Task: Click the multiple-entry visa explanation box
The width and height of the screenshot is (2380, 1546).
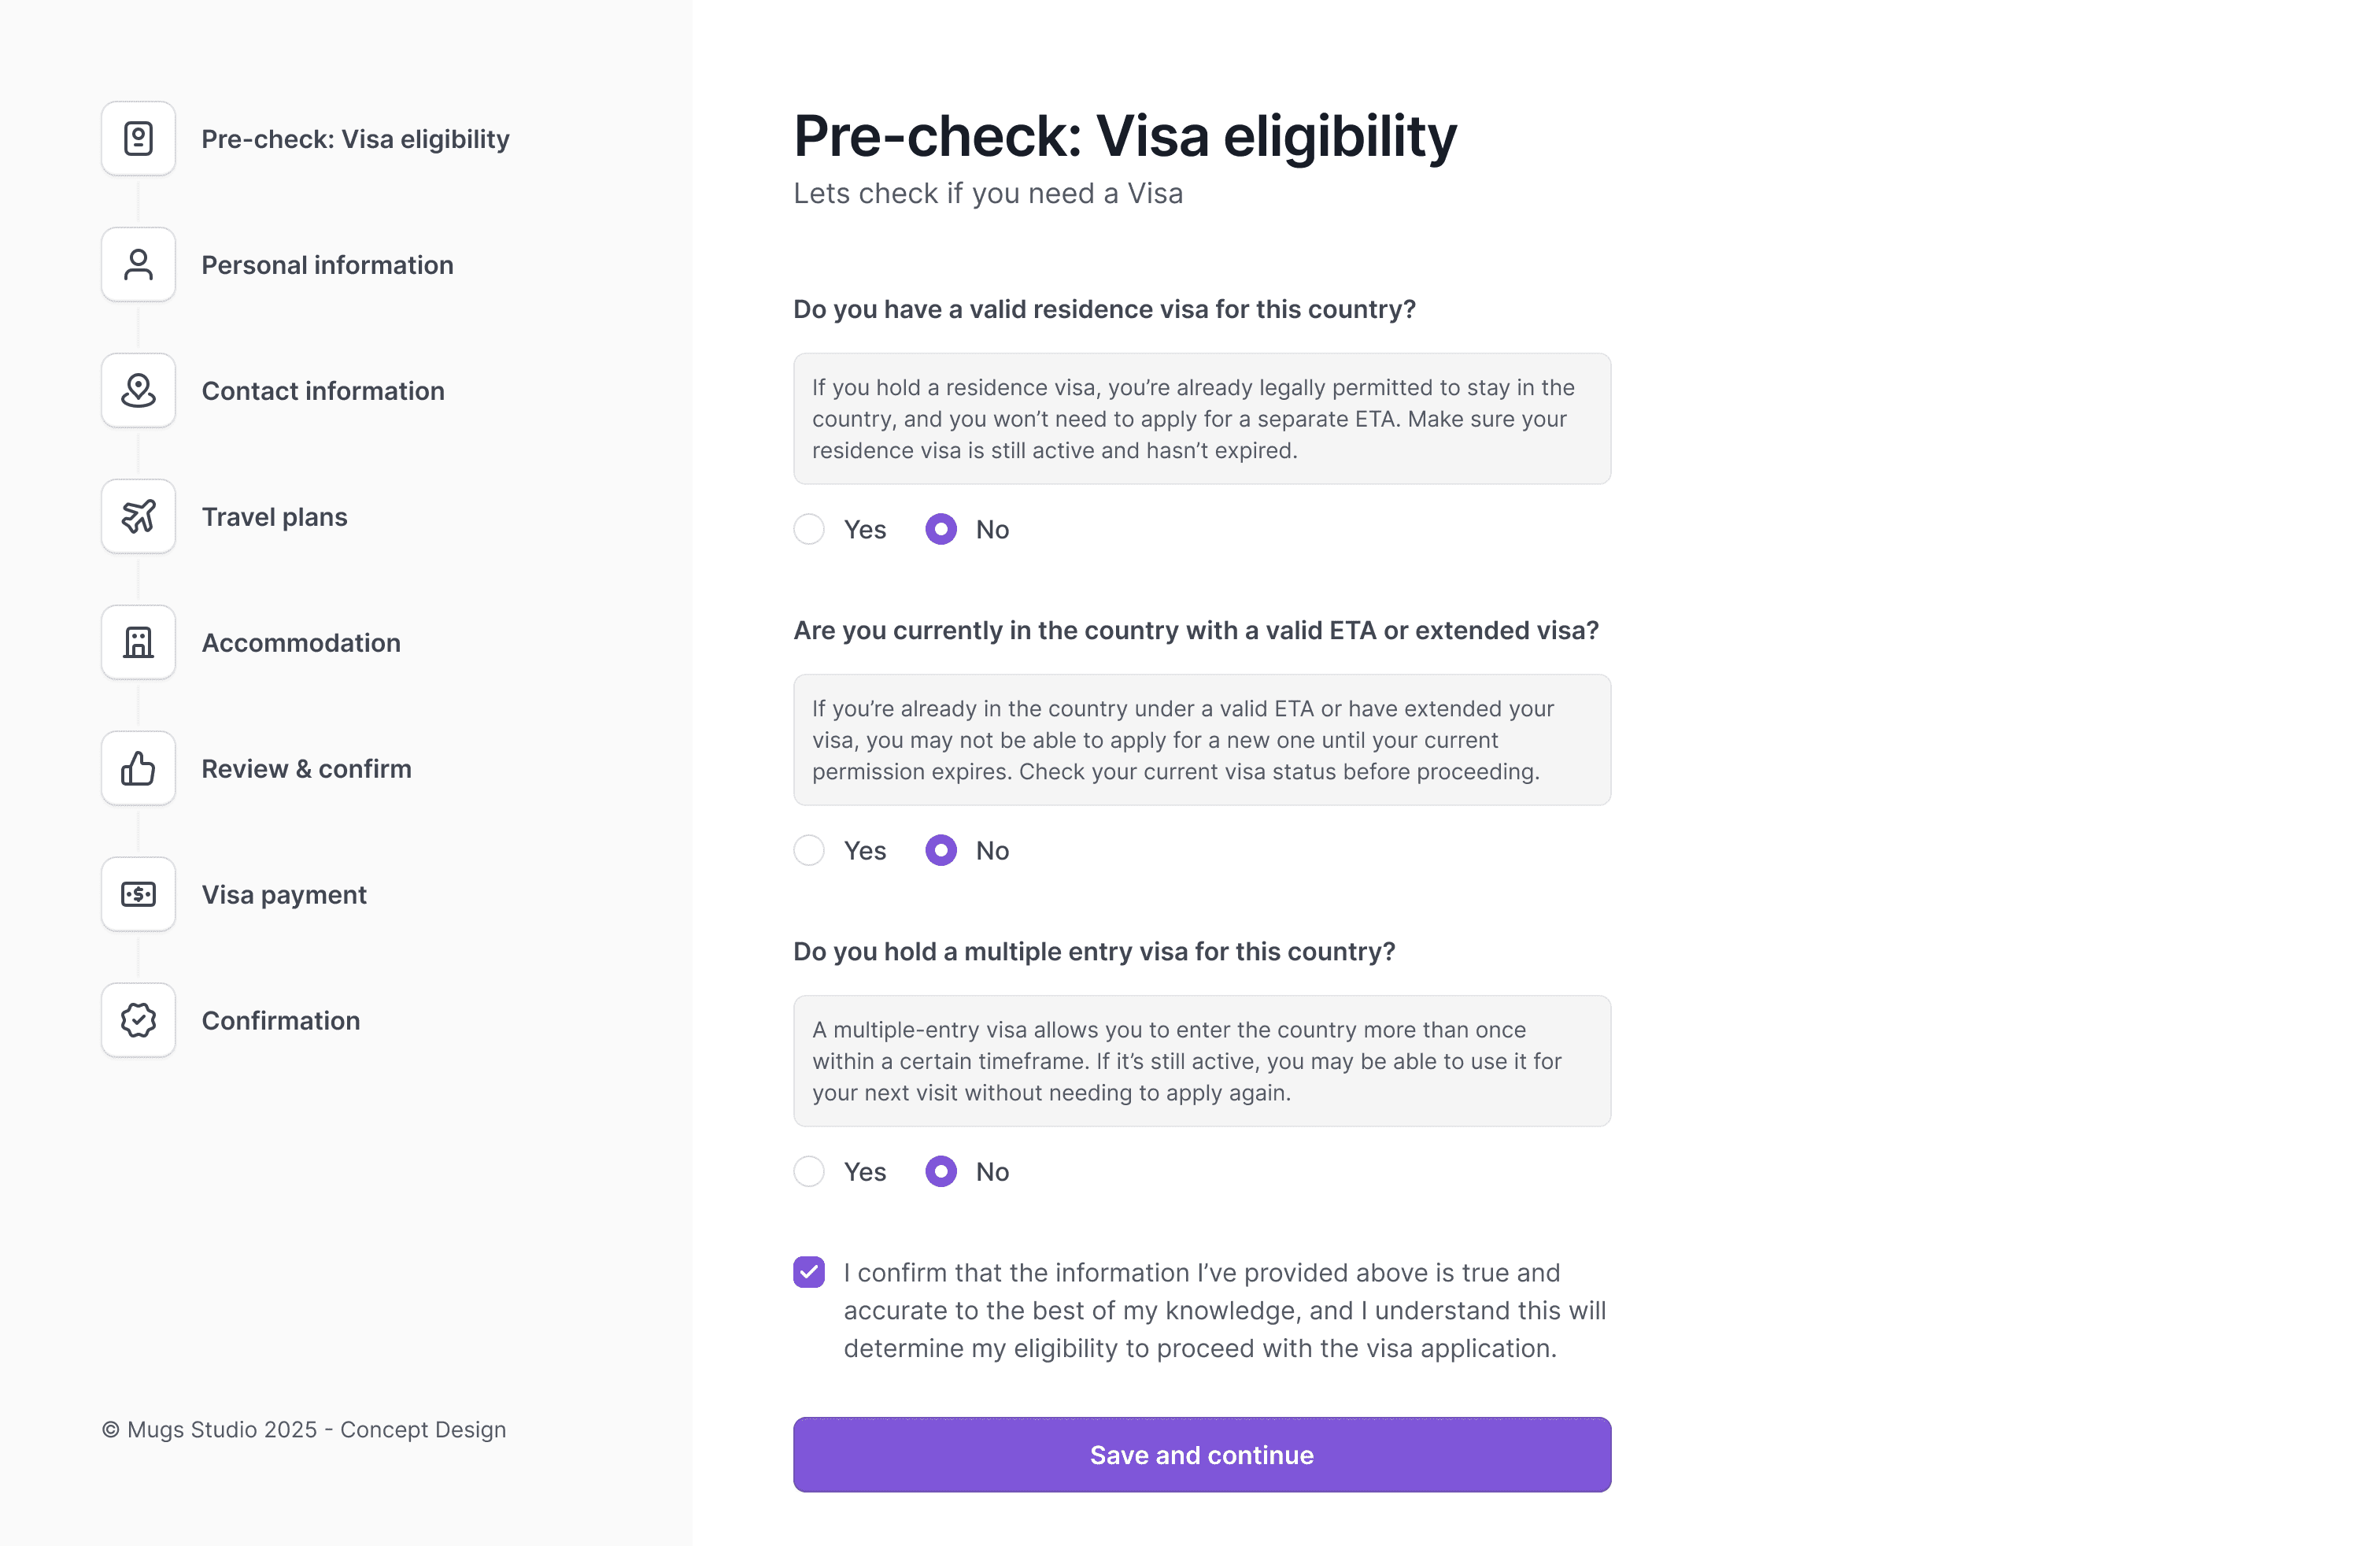Action: point(1200,1060)
